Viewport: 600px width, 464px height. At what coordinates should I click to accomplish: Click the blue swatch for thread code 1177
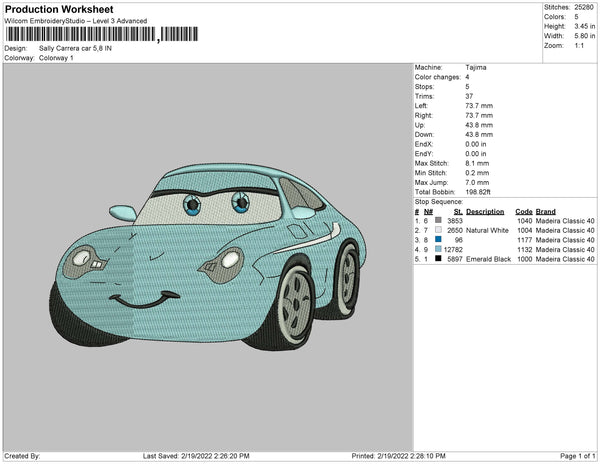pos(439,240)
